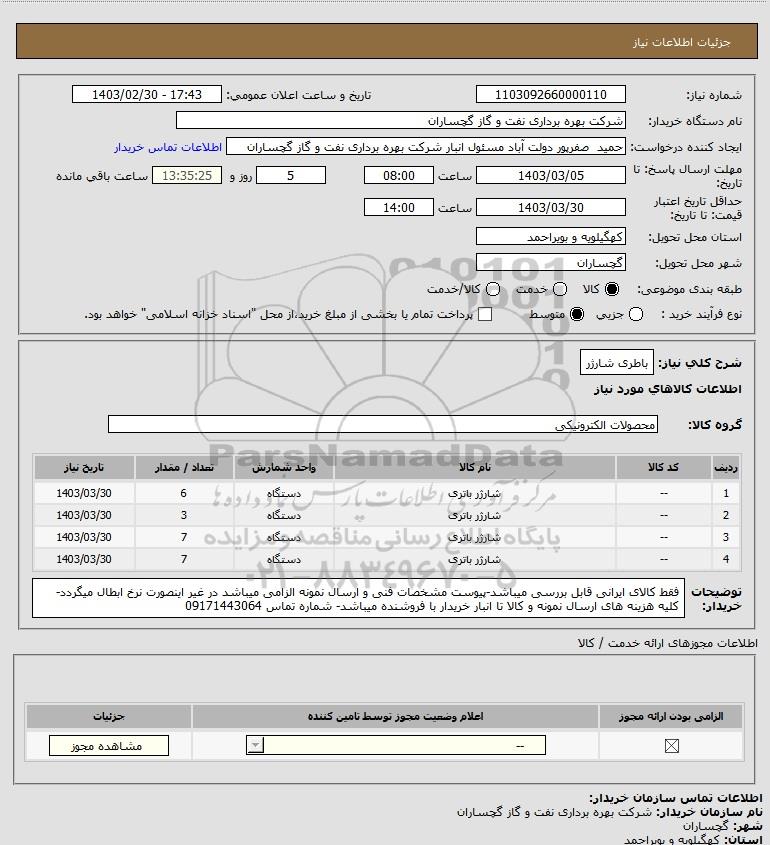
Task: Click the remaining time countdown 13:35:25
Action: click(187, 175)
